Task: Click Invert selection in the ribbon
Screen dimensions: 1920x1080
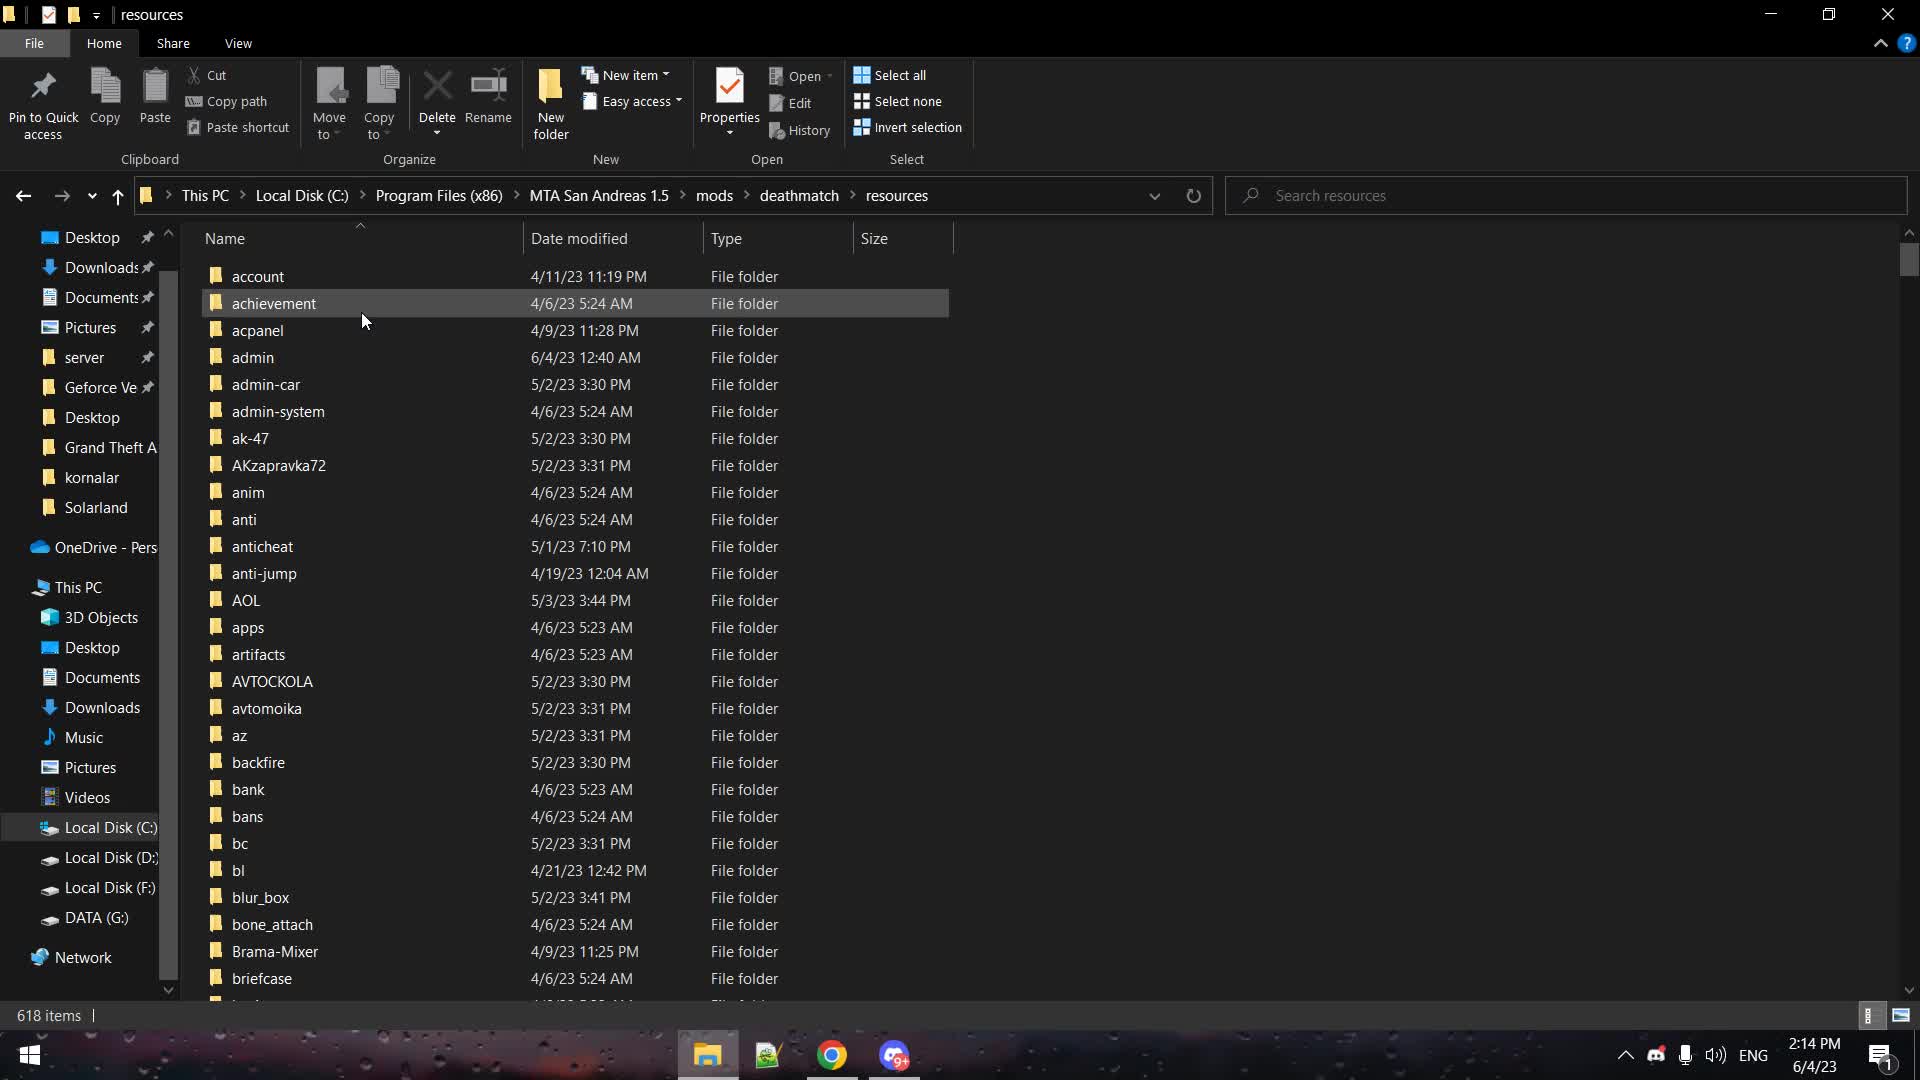Action: (x=908, y=127)
